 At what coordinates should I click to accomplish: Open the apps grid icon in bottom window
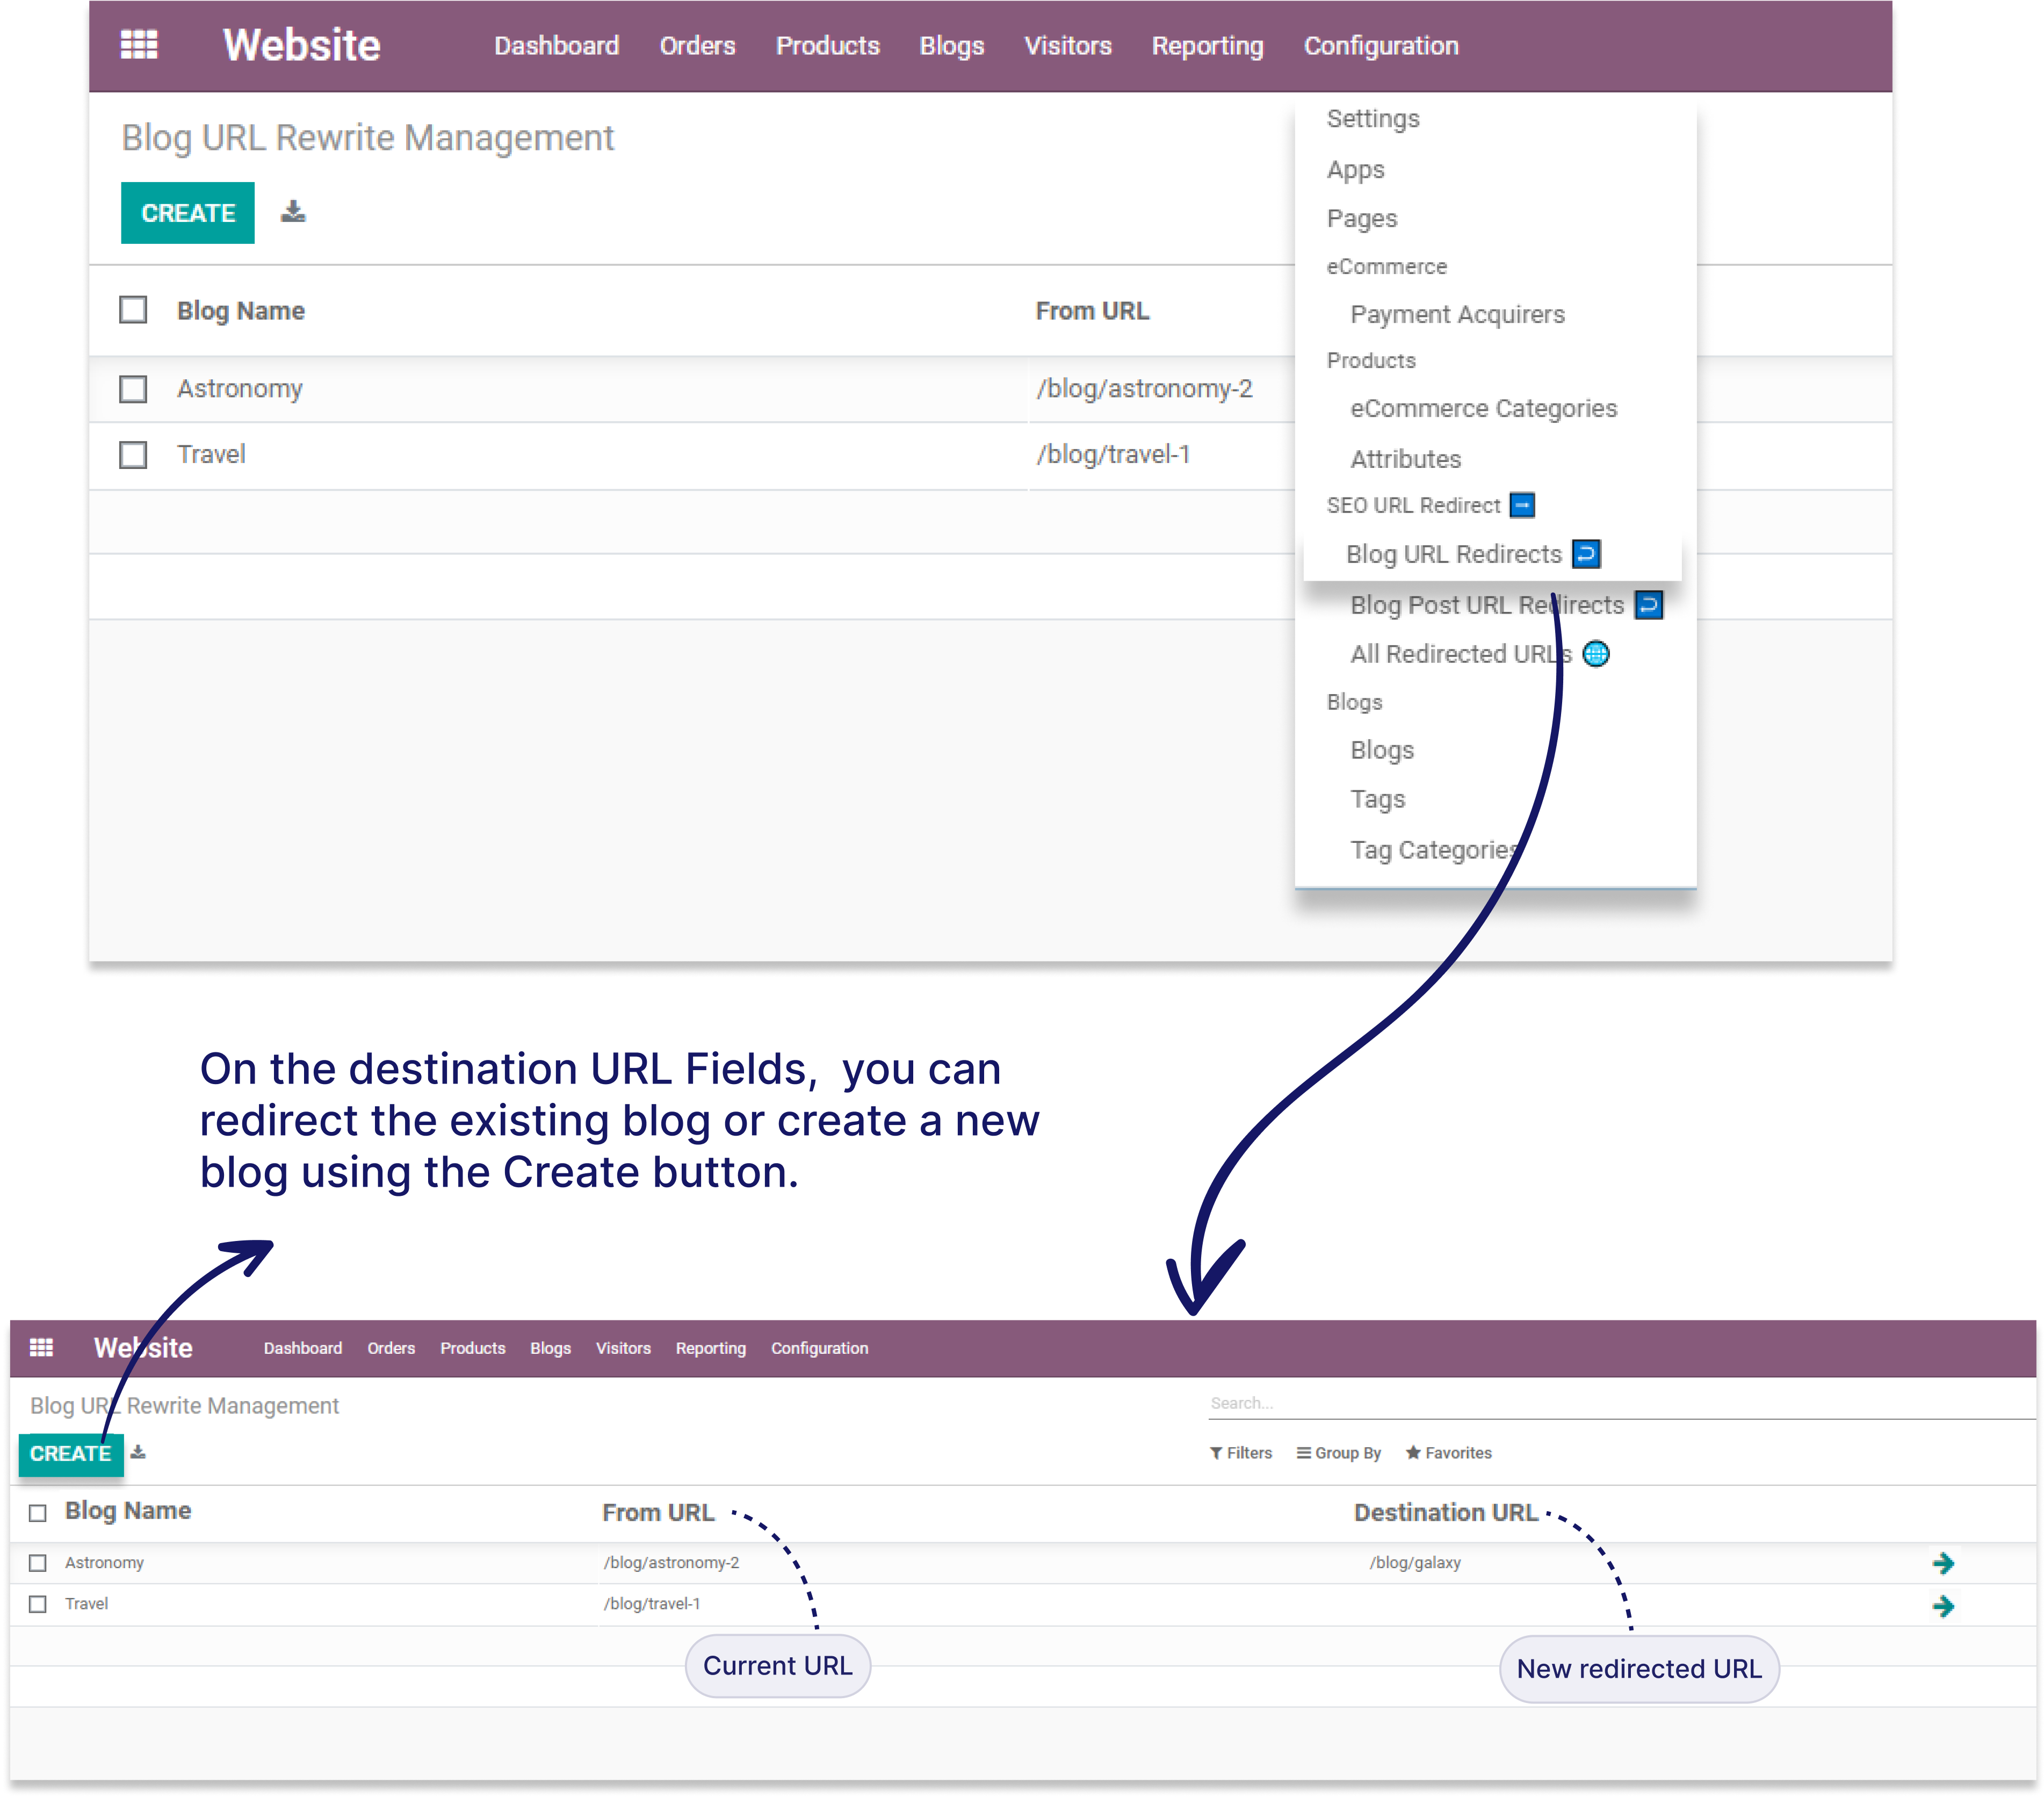[41, 1347]
